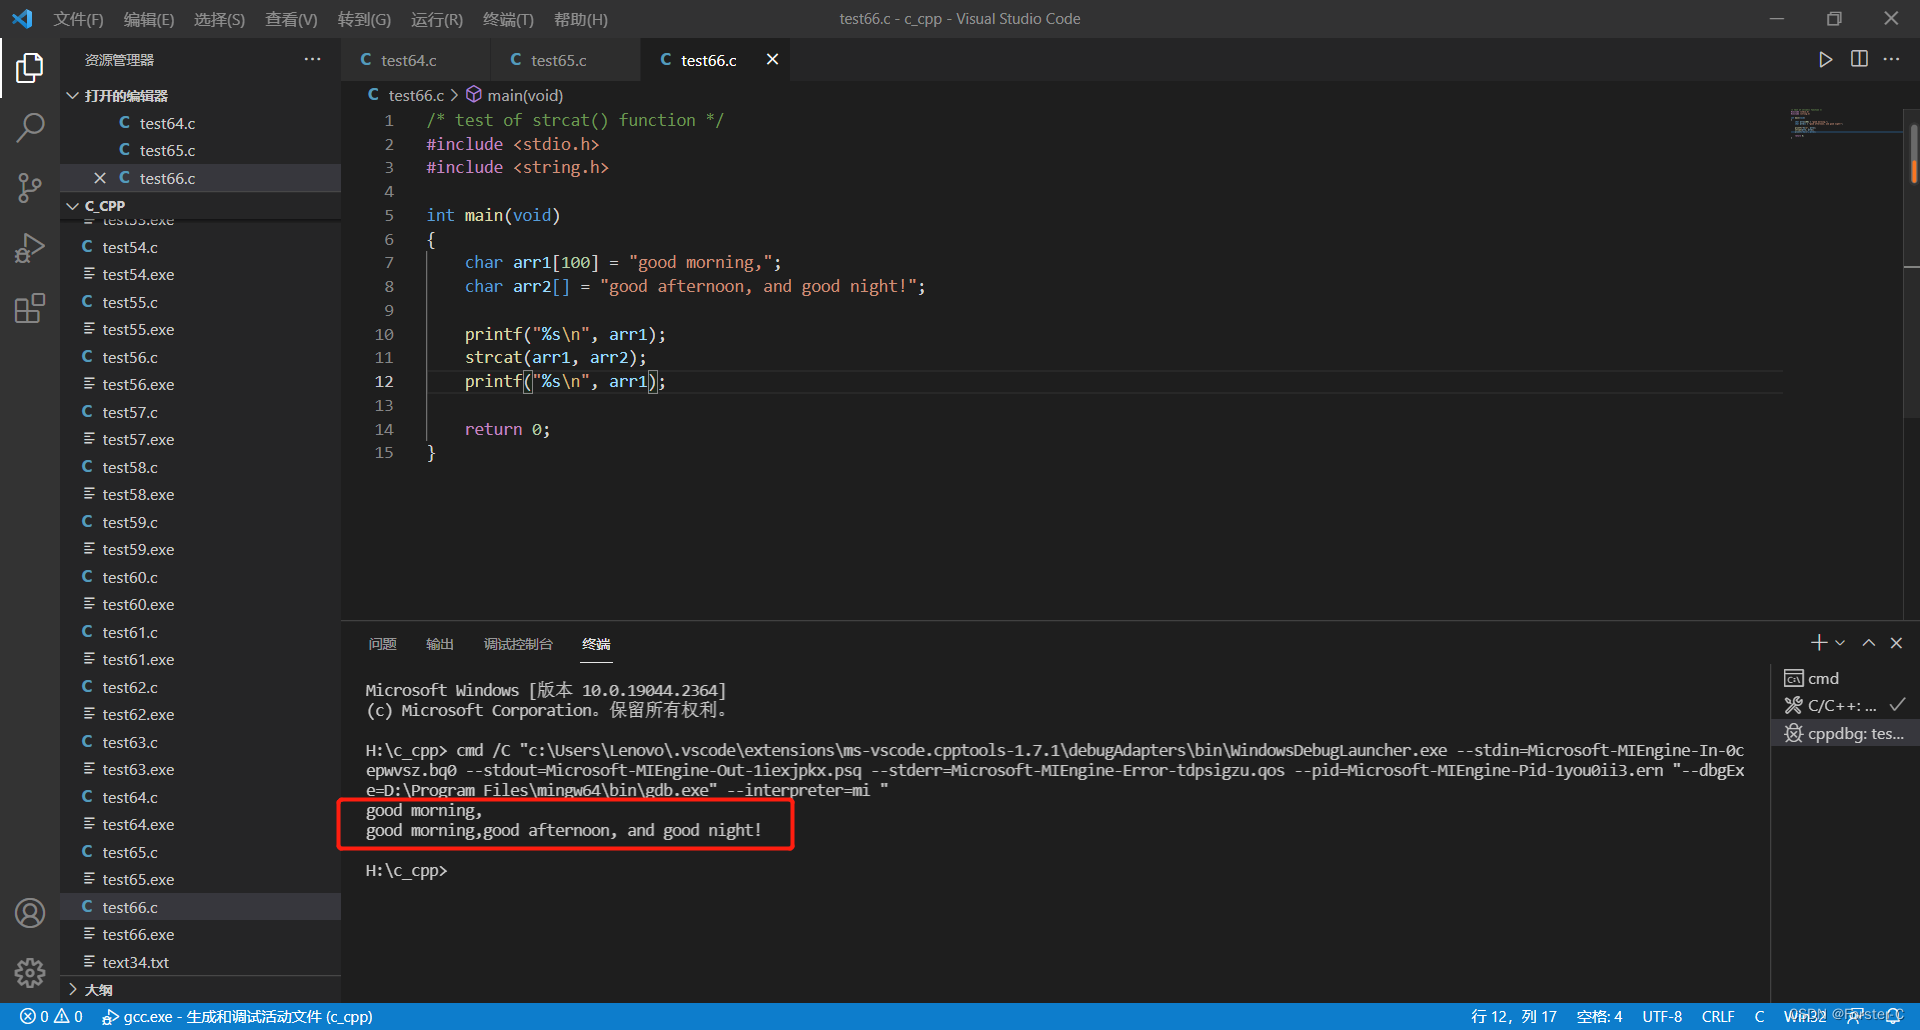Open the terminal launch profile dropdown

[x=1840, y=643]
